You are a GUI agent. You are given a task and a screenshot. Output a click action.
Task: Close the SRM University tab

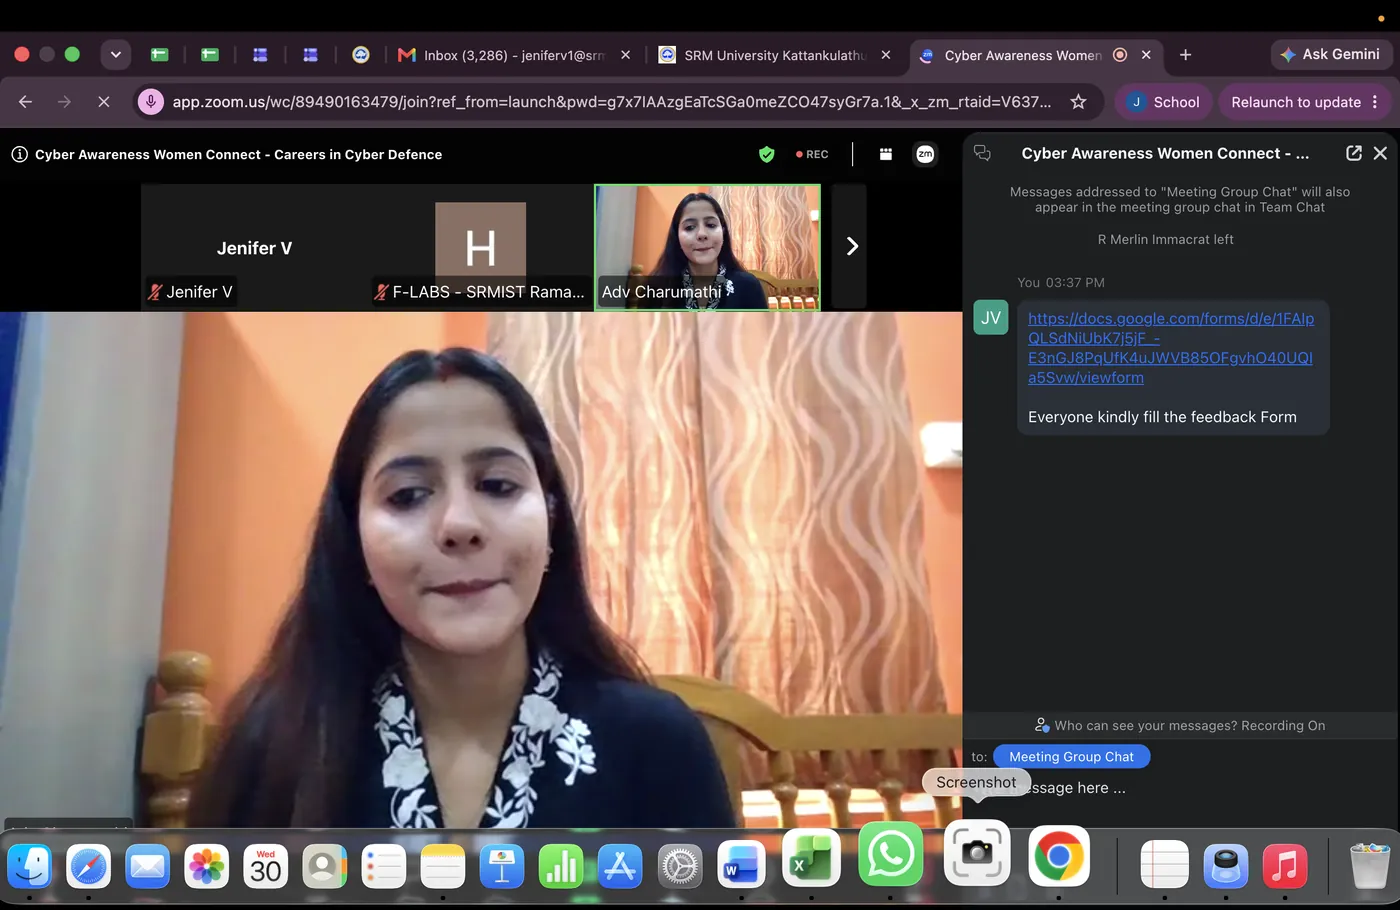(x=885, y=55)
